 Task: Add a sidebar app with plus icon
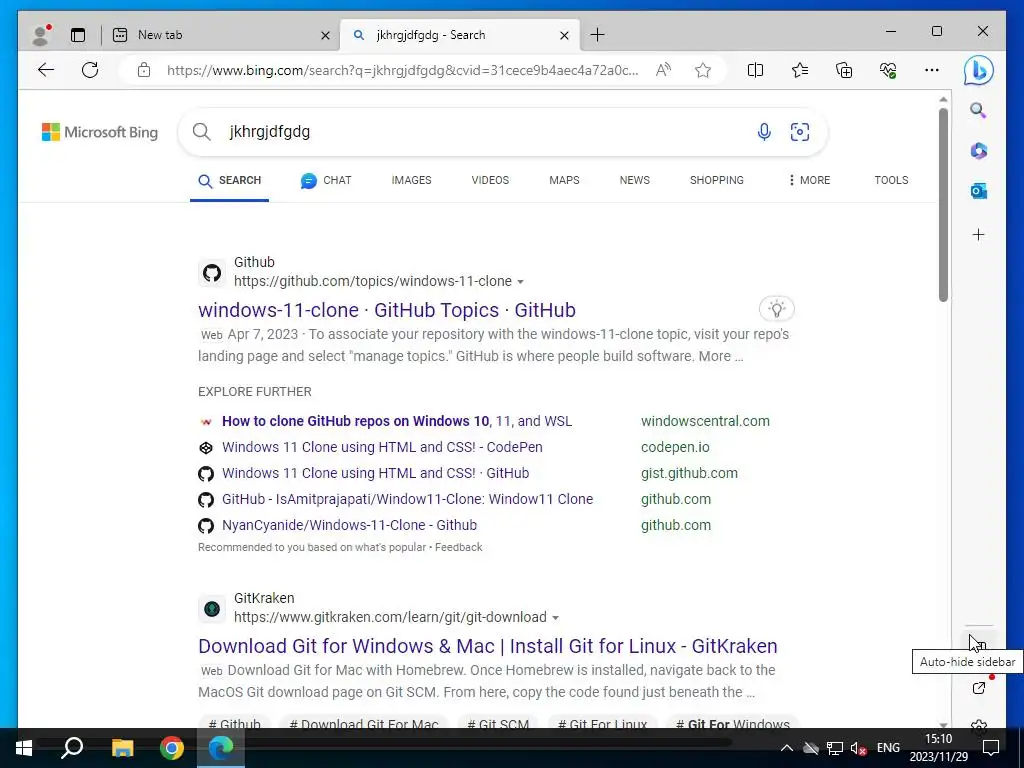click(x=978, y=234)
